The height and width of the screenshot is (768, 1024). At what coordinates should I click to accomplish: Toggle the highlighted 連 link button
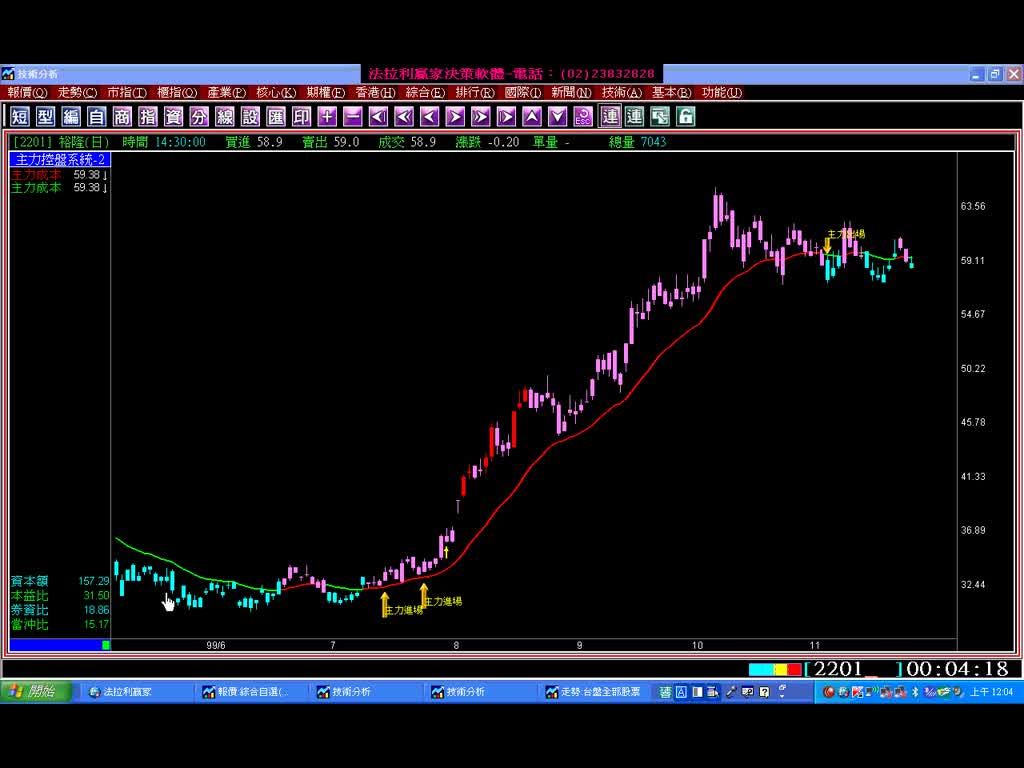pyautogui.click(x=610, y=117)
